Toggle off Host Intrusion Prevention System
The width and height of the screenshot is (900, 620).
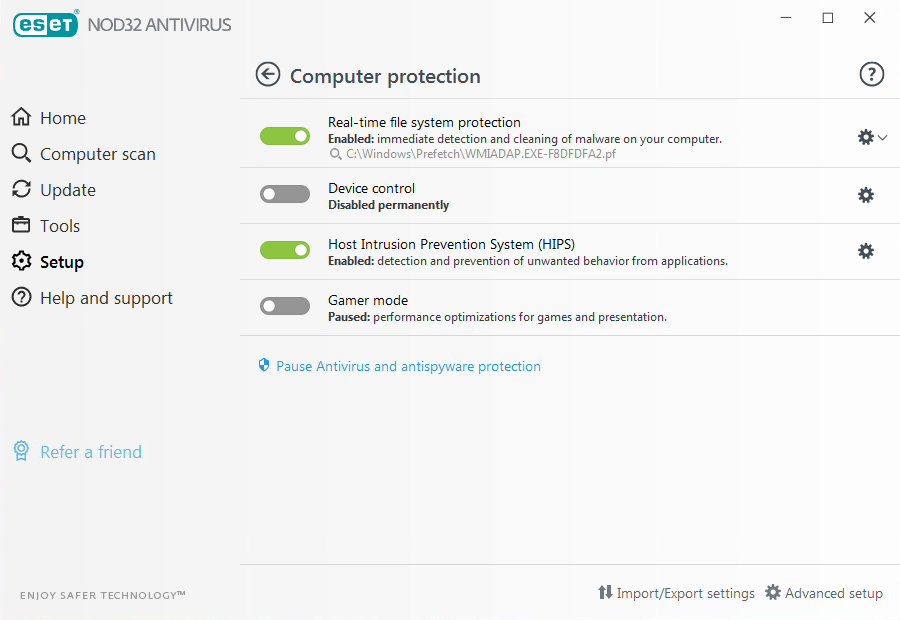tap(284, 249)
